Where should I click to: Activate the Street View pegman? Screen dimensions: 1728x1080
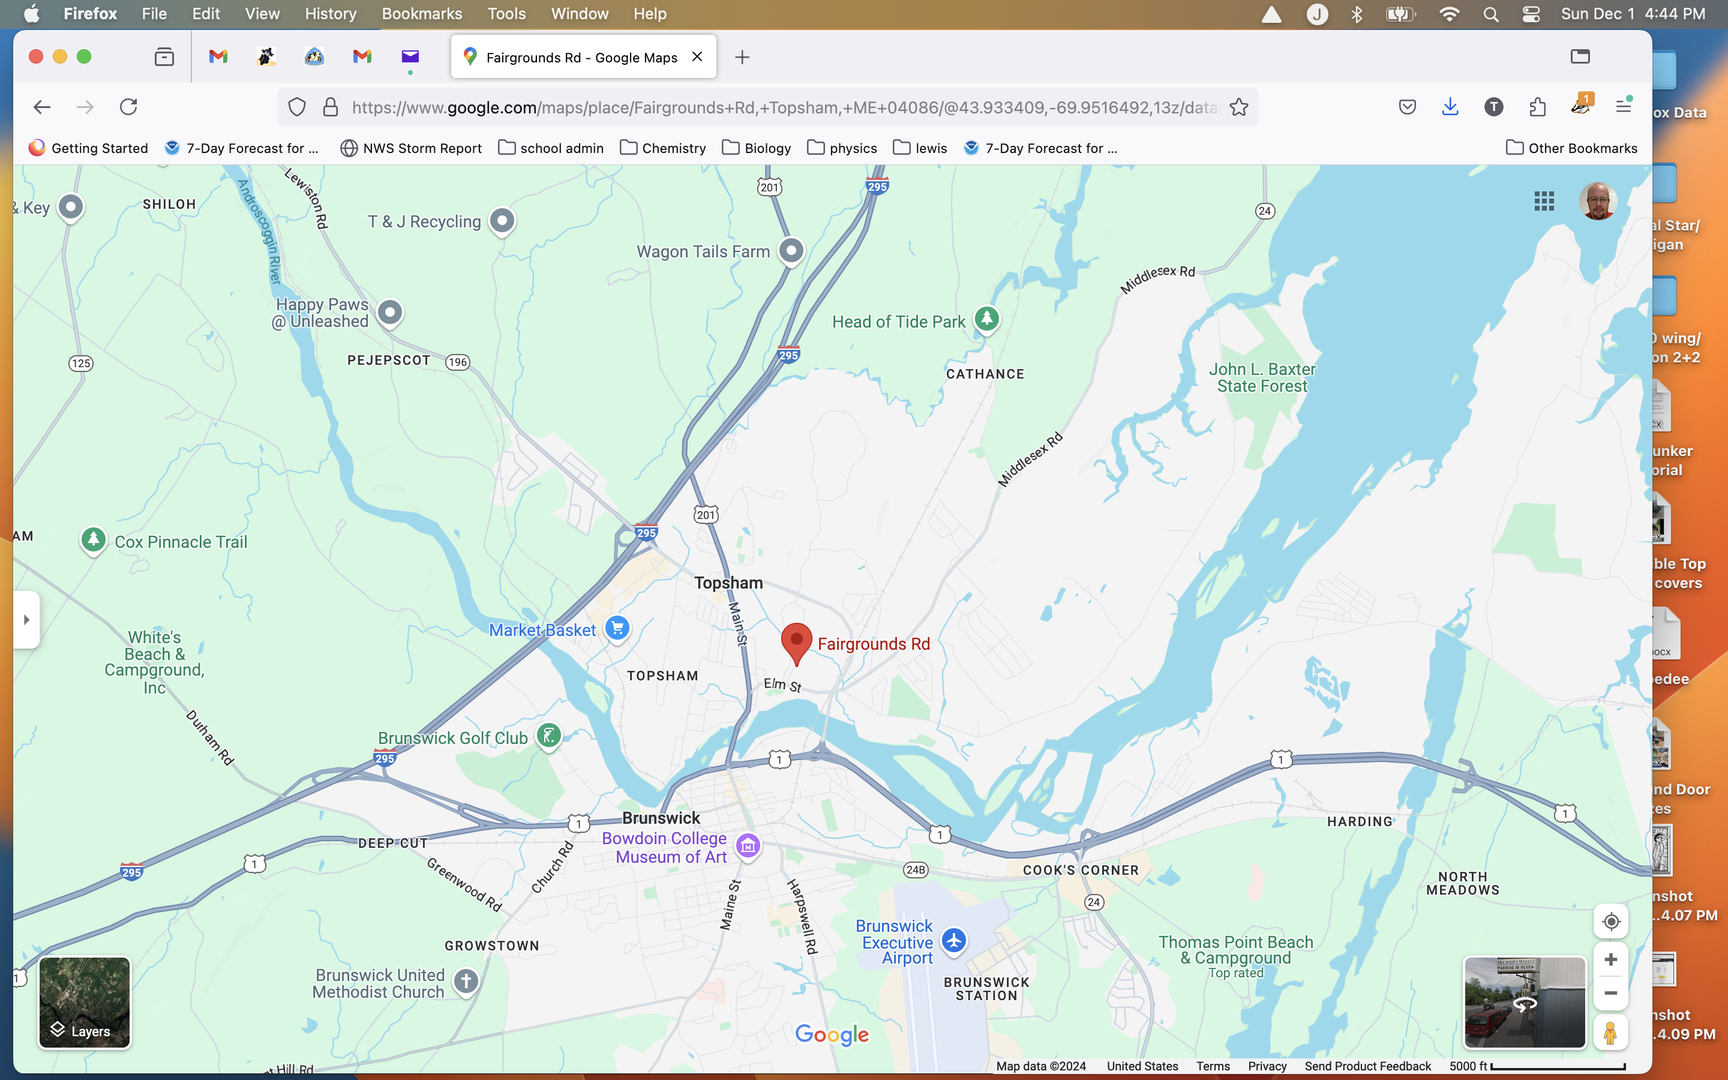[x=1610, y=1032]
